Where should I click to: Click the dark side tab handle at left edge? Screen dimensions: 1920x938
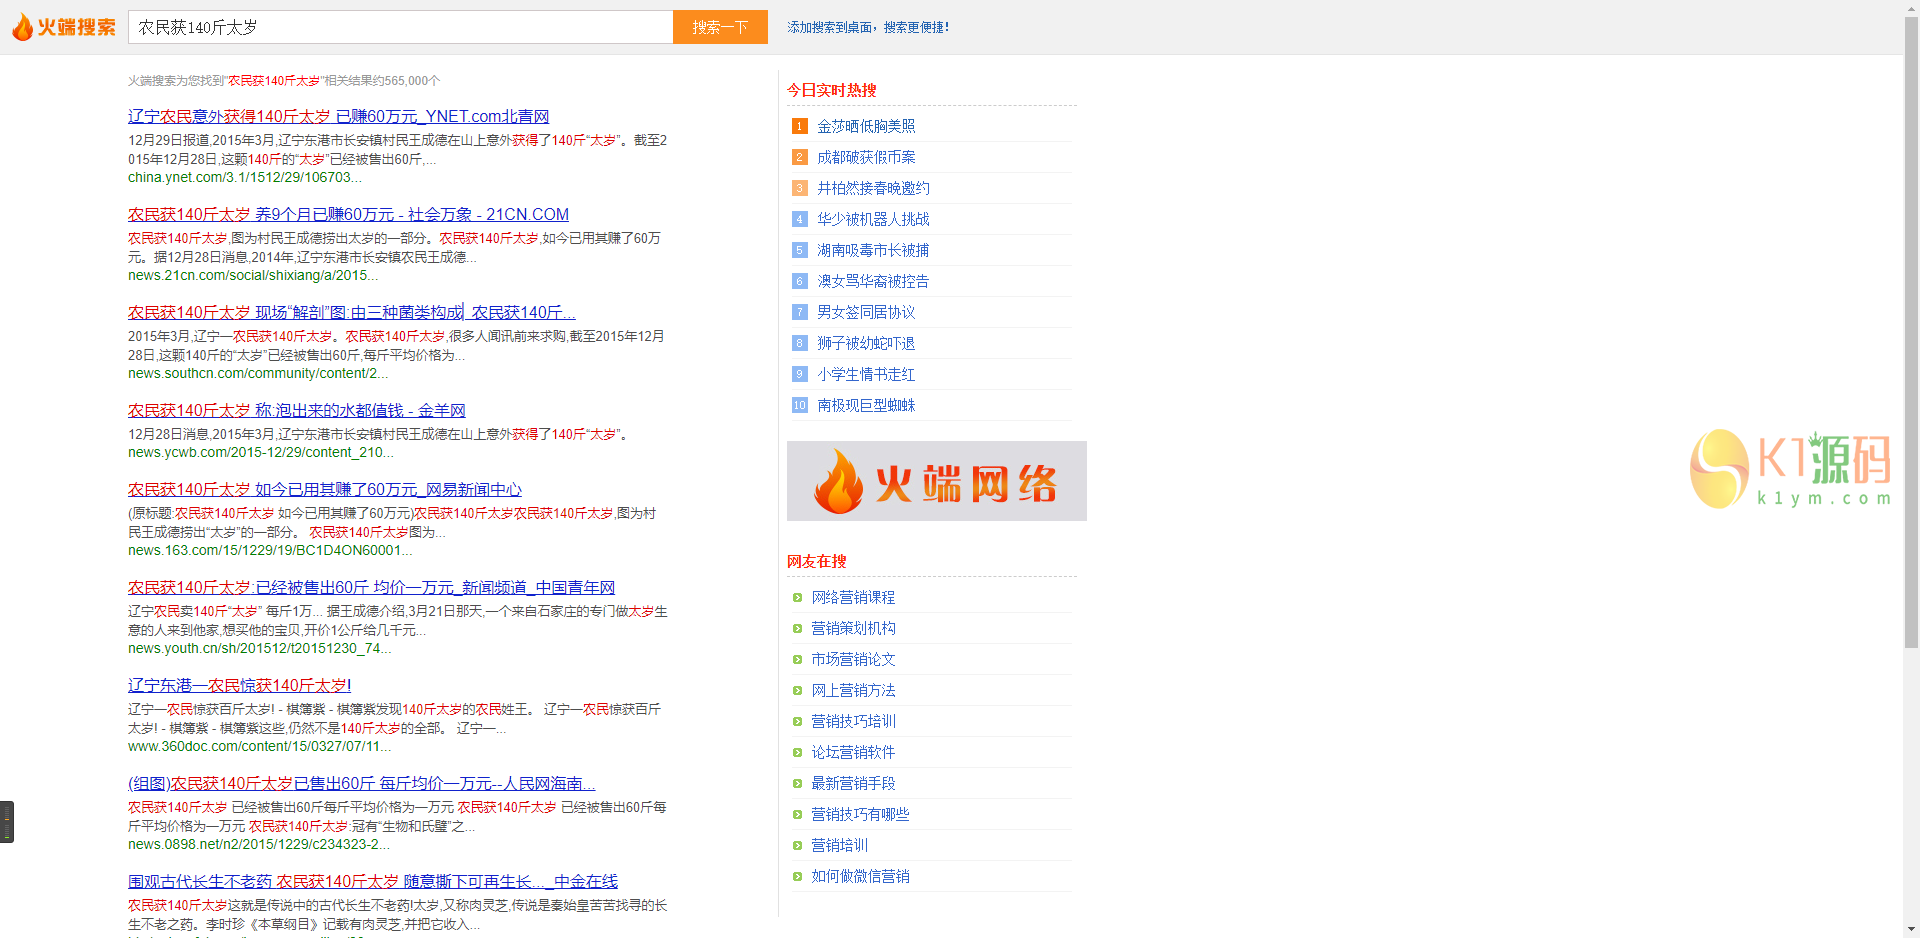(7, 822)
